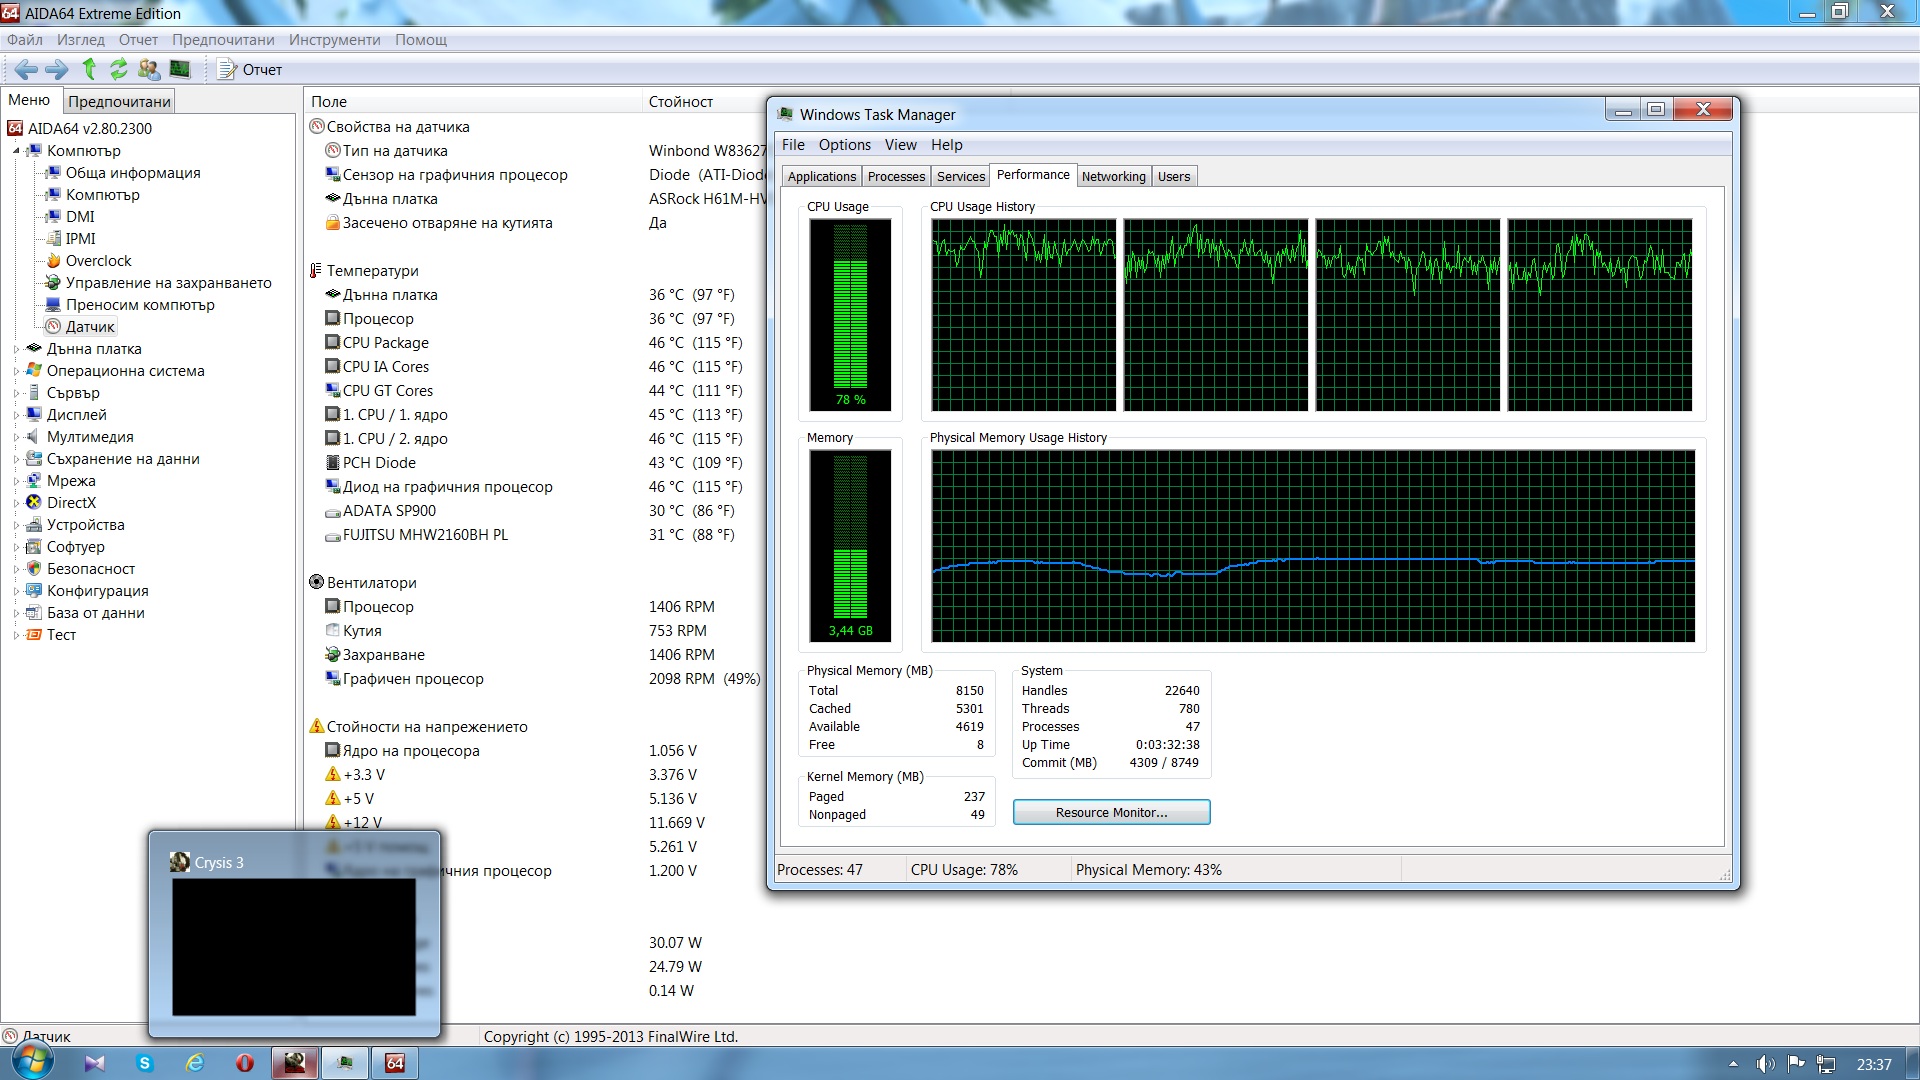Image resolution: width=1920 pixels, height=1080 pixels.
Task: Select the Overclock tree item
Action: (x=98, y=261)
